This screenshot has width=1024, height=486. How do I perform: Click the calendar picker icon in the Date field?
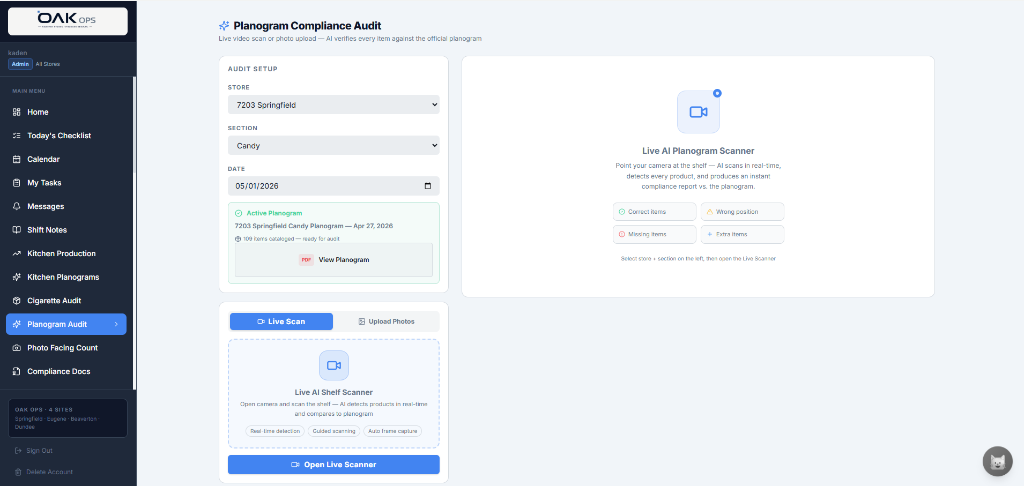428,186
